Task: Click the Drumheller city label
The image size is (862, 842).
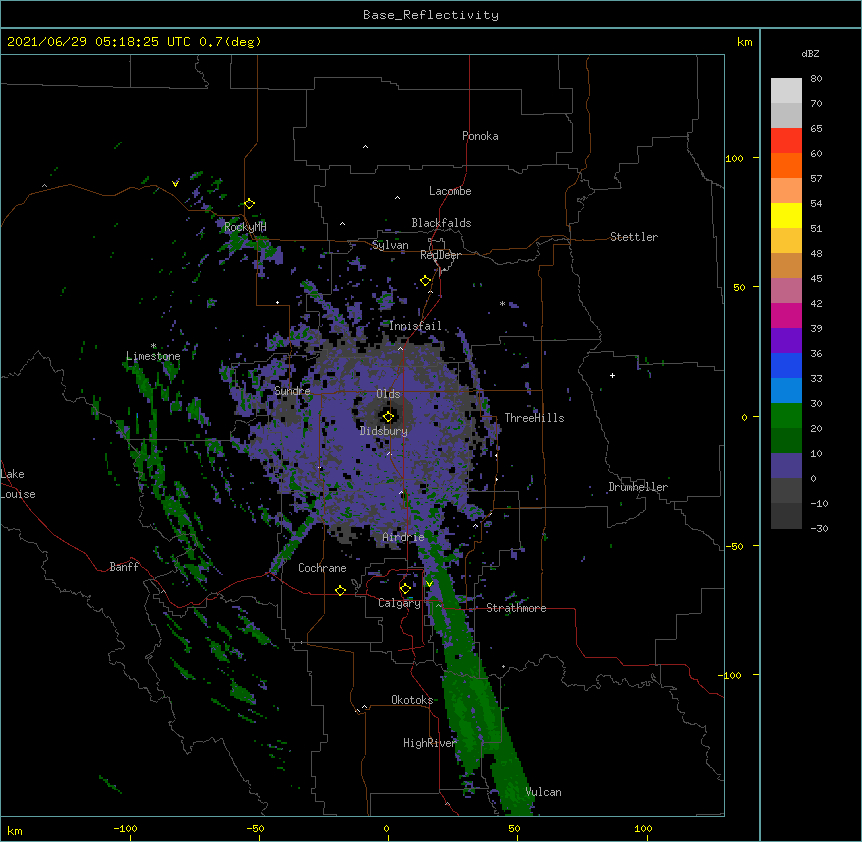Action: pos(638,487)
